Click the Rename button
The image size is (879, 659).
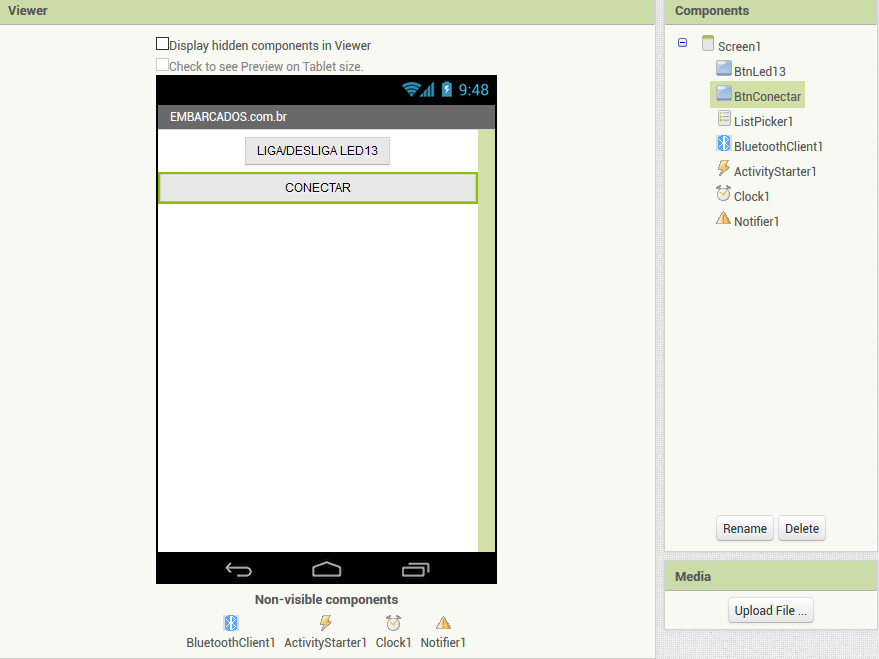744,528
